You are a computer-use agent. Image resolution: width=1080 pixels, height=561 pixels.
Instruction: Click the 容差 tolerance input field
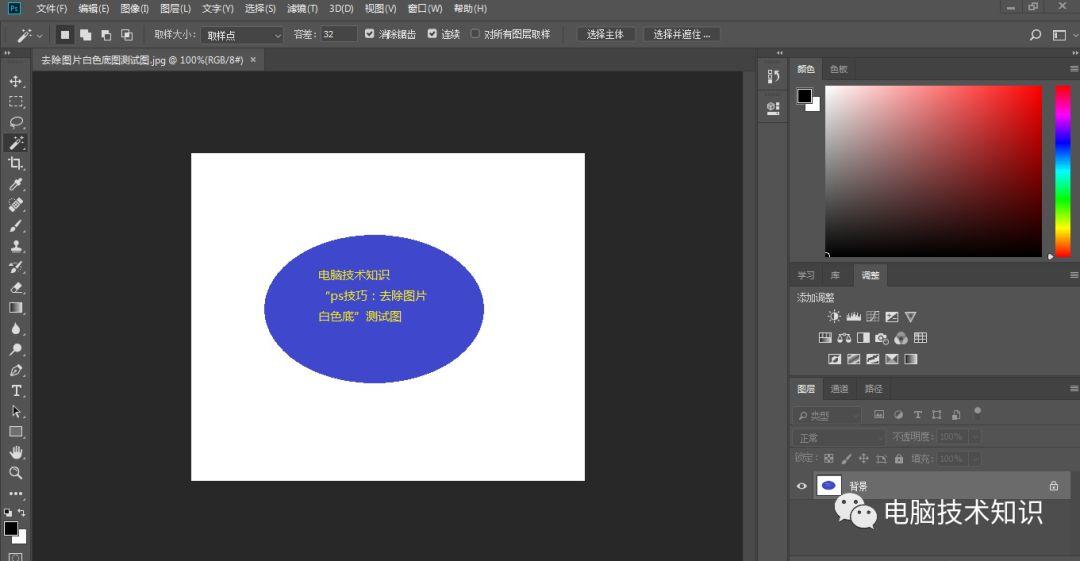click(x=339, y=34)
